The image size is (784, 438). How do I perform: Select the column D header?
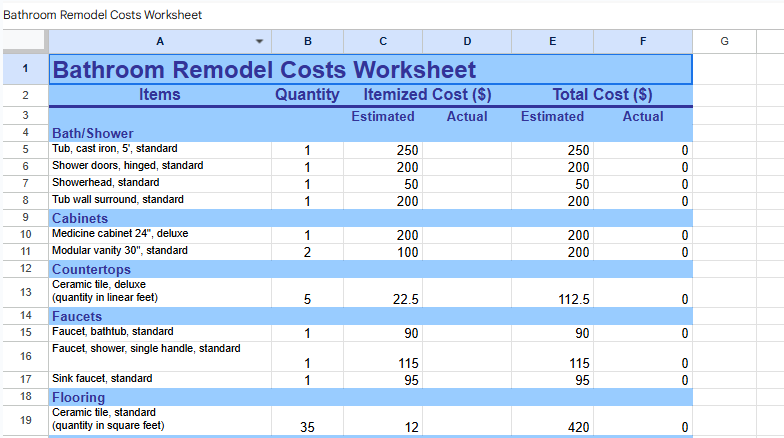(x=467, y=41)
